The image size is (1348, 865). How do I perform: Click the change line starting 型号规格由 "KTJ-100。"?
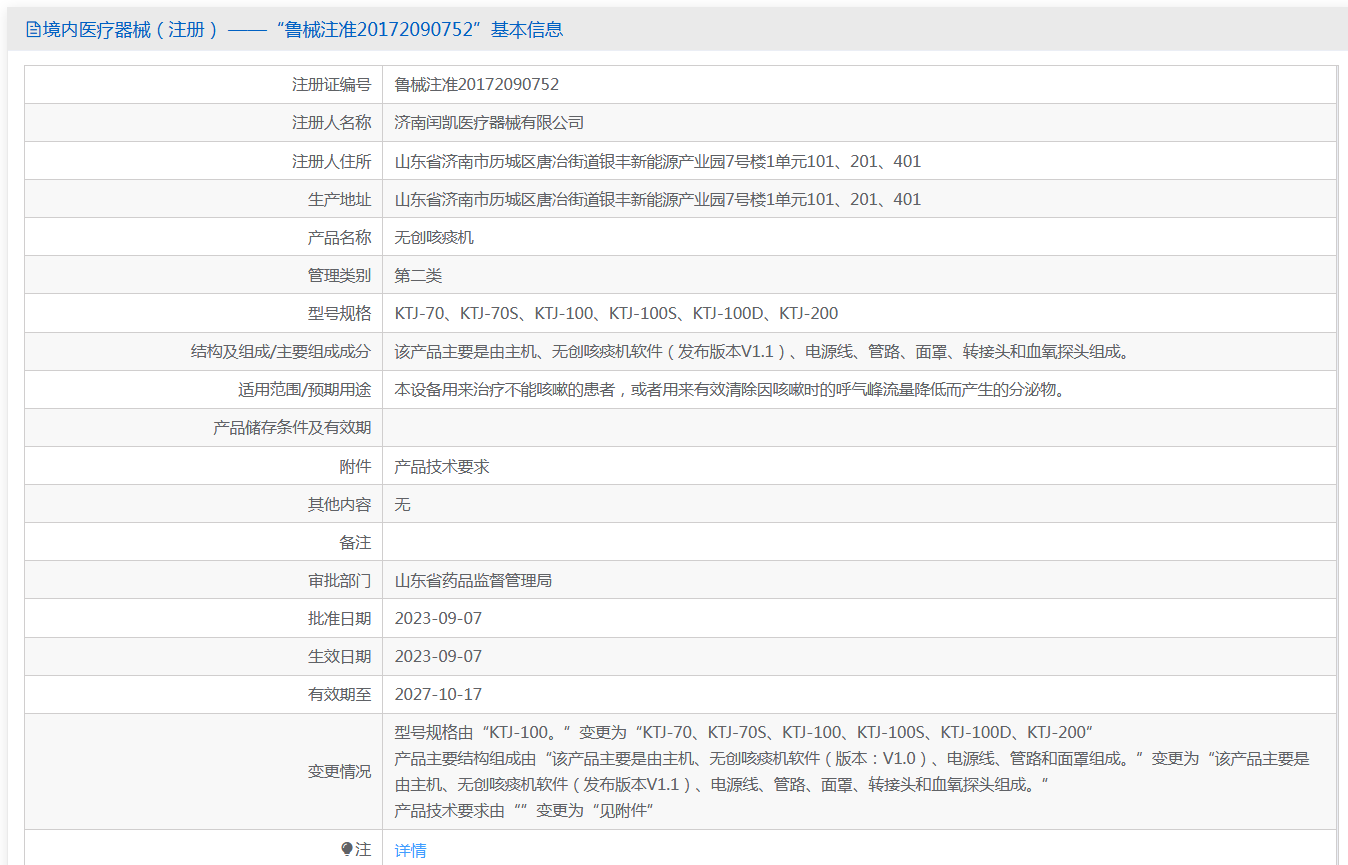tap(744, 732)
